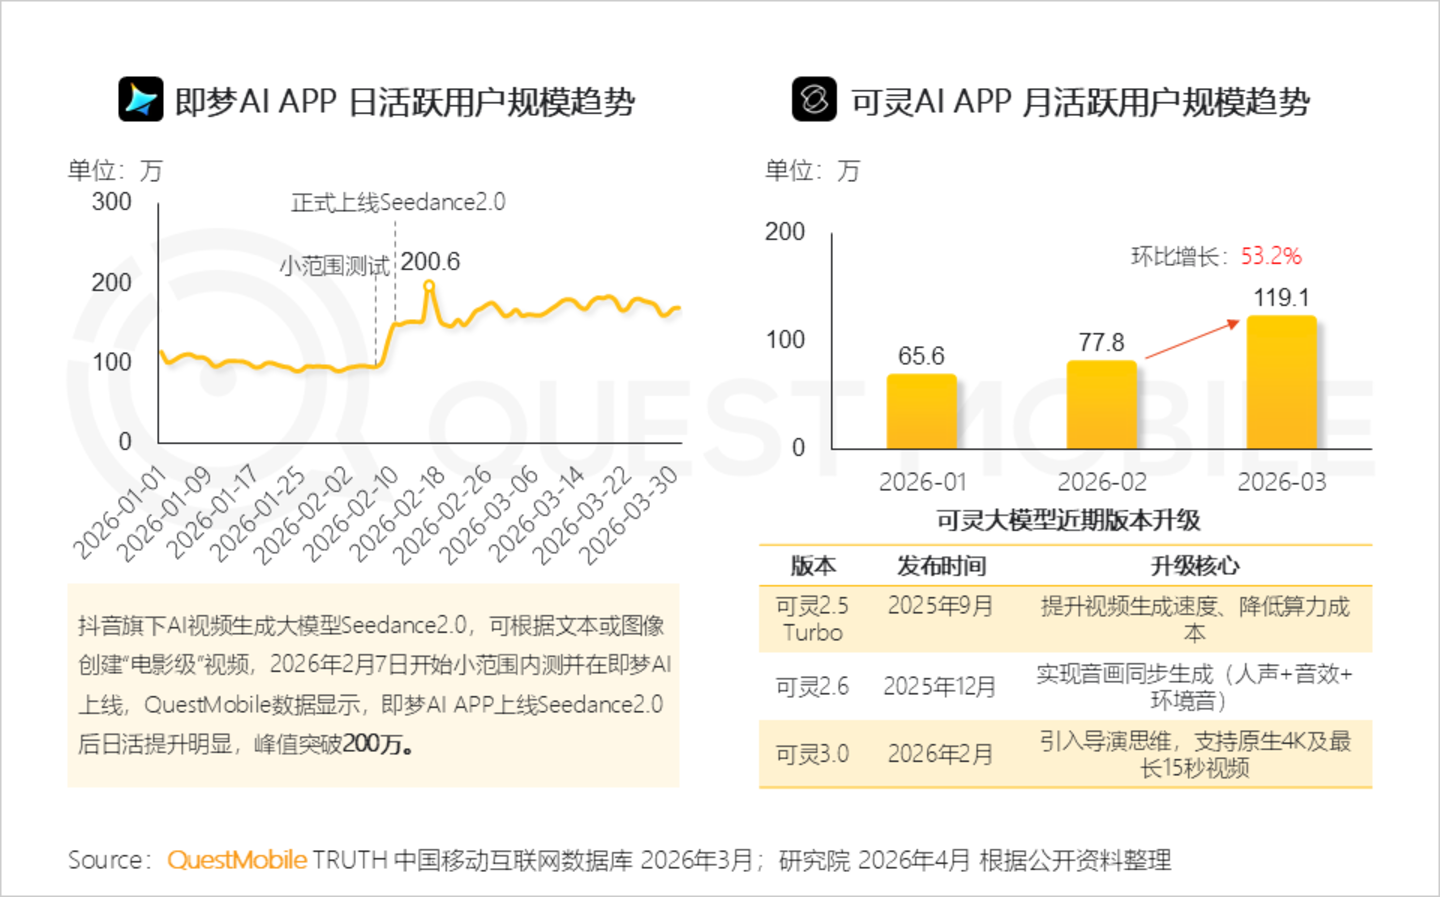
Task: Click the 可灵AI app logo icon
Action: [814, 99]
